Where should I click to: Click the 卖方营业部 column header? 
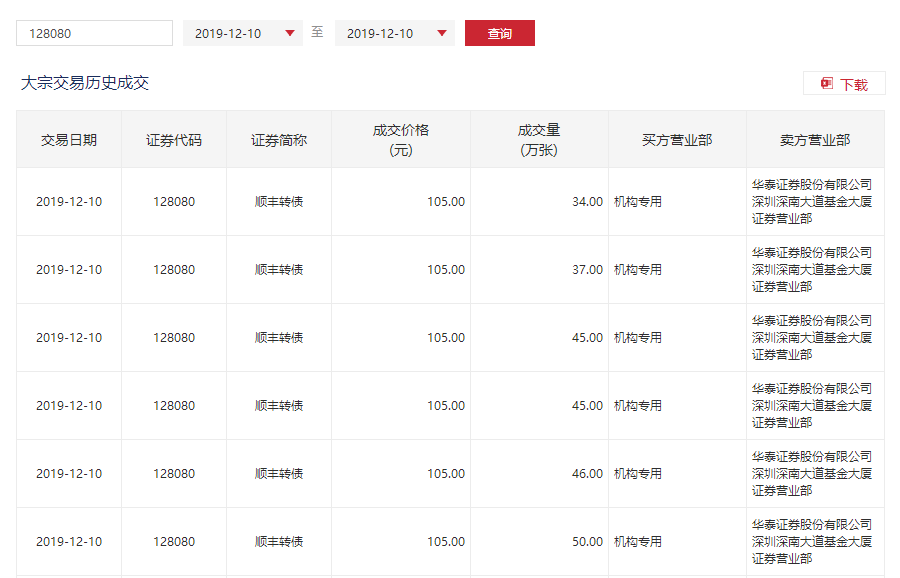coord(815,140)
